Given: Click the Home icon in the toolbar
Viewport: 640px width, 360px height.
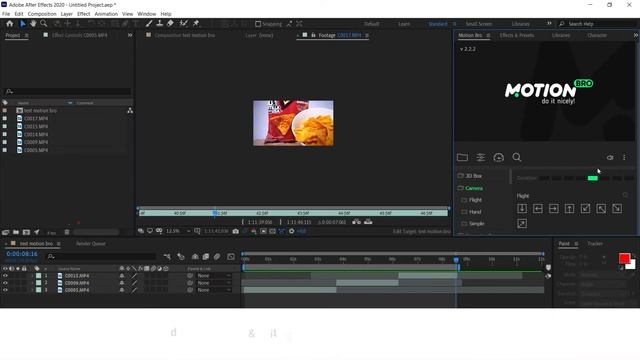Looking at the screenshot, I should point(9,24).
